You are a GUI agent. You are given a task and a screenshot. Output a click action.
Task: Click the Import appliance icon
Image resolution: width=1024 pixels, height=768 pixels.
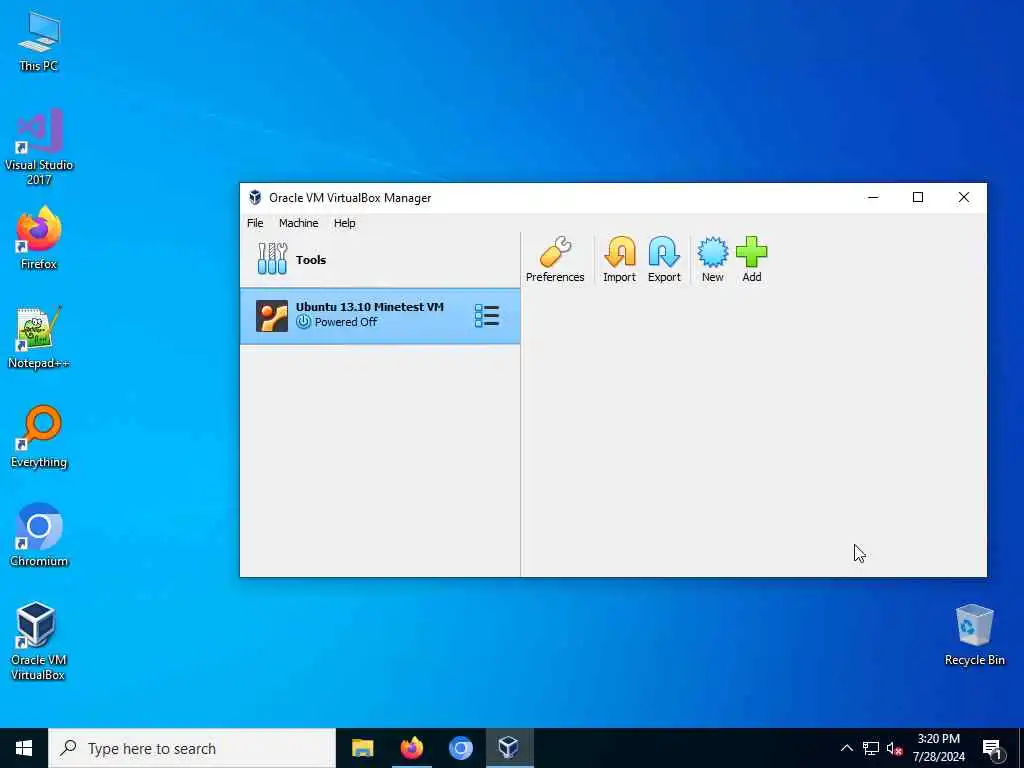point(619,259)
